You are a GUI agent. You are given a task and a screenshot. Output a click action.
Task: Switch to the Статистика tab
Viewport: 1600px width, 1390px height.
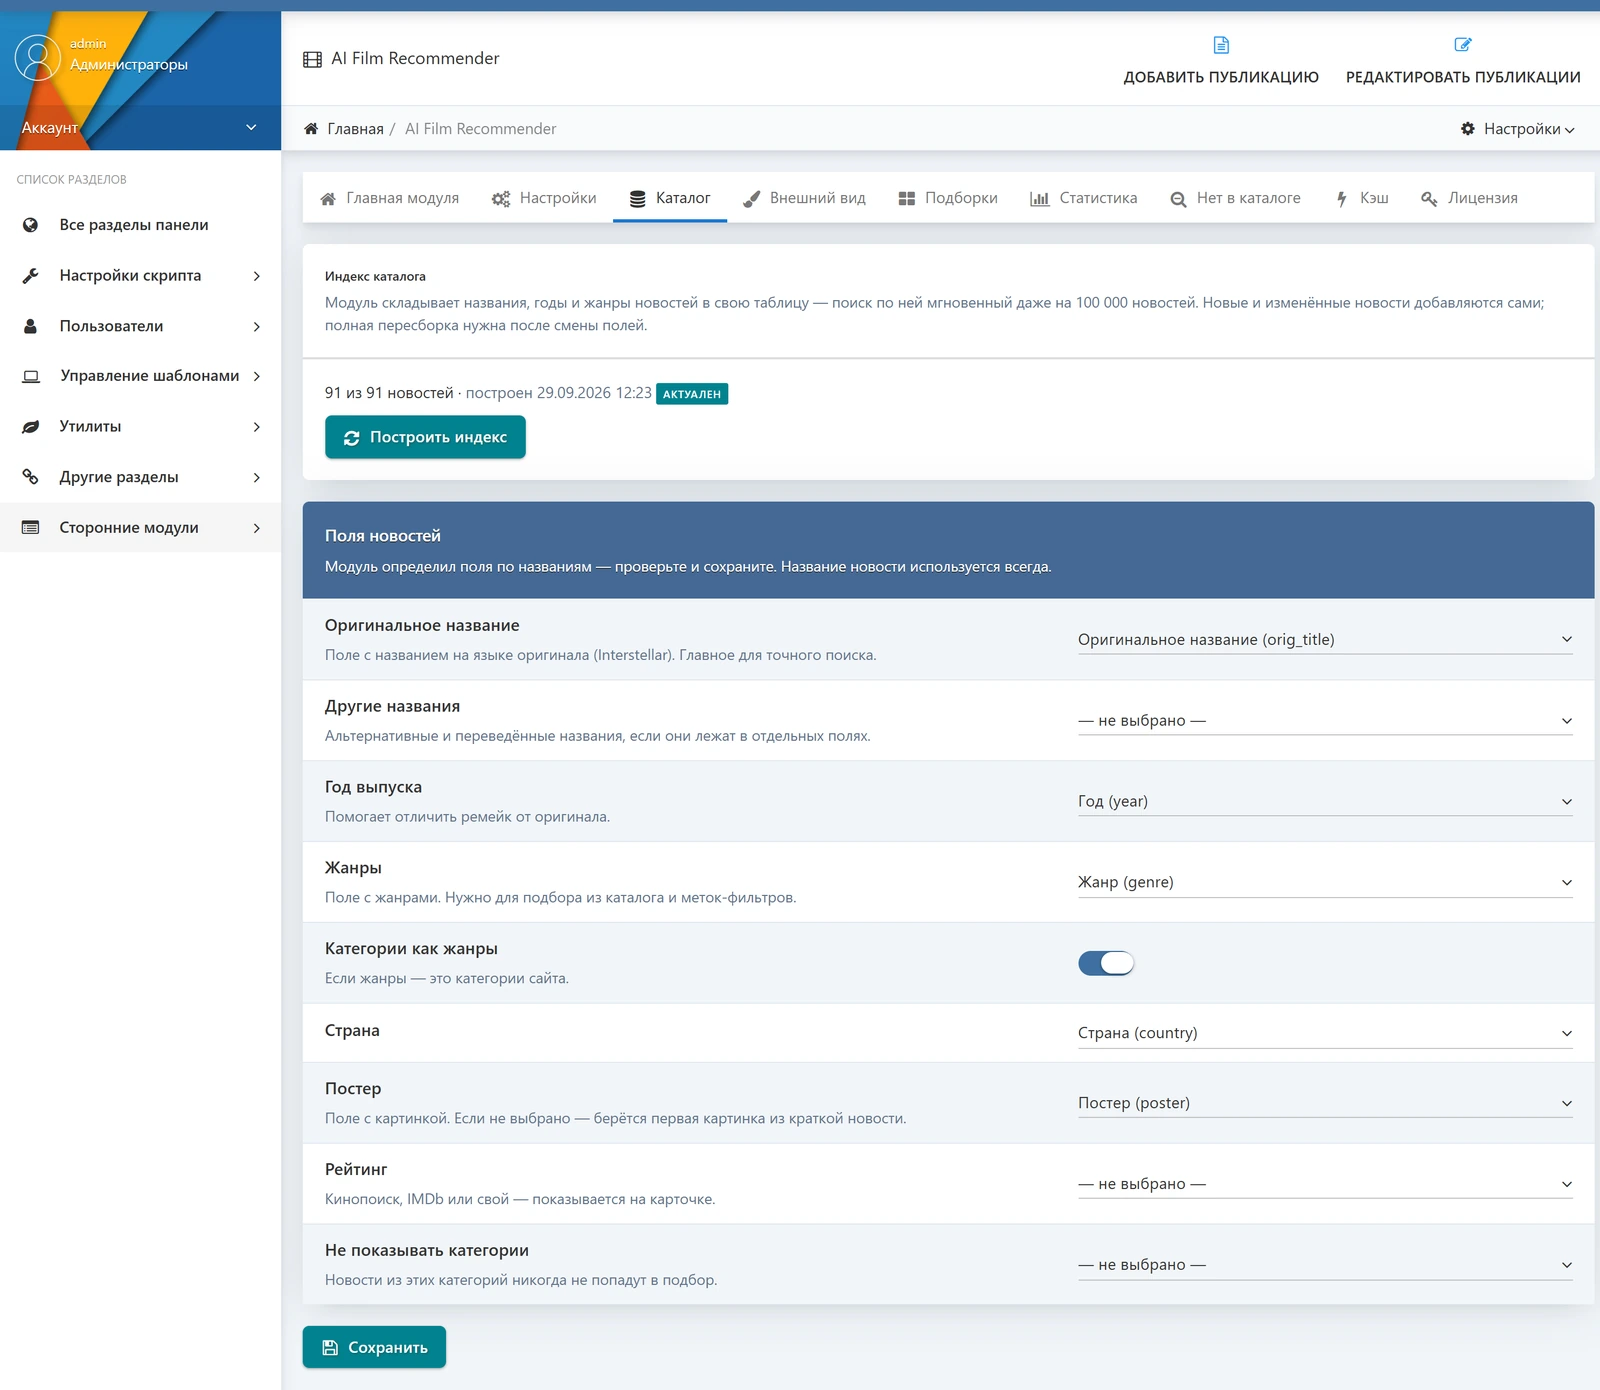1084,199
